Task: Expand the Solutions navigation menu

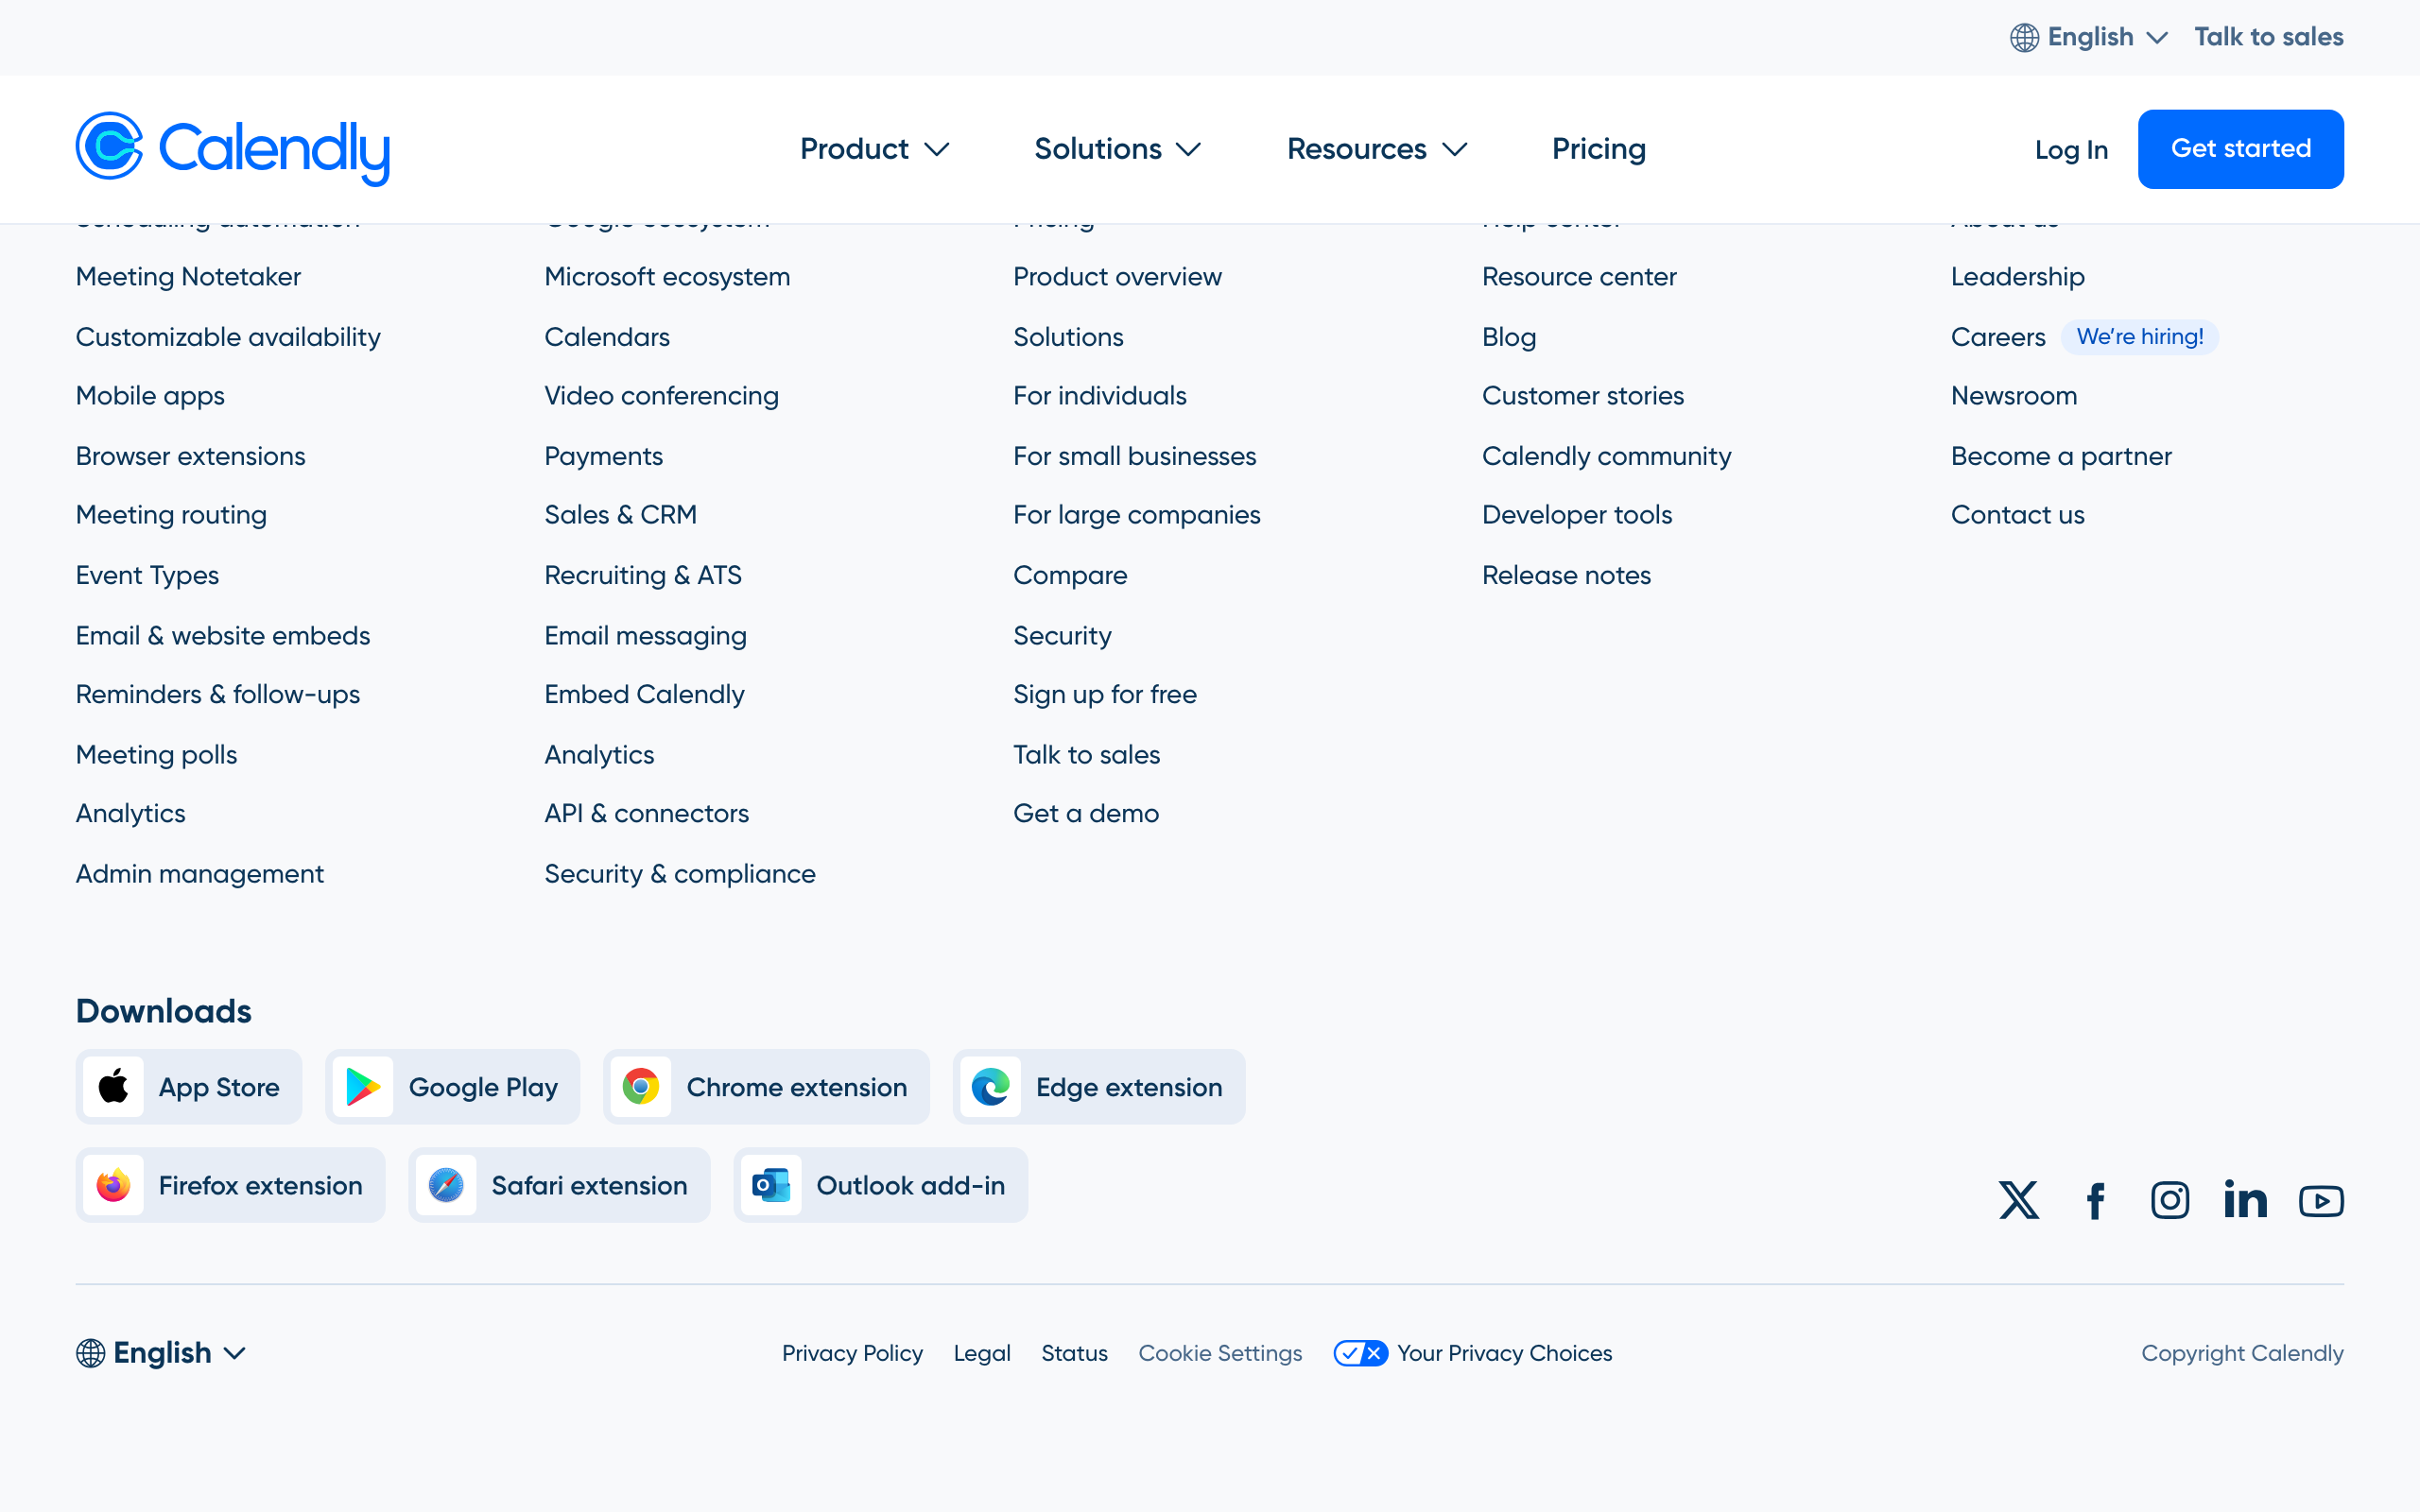Action: click(1116, 149)
